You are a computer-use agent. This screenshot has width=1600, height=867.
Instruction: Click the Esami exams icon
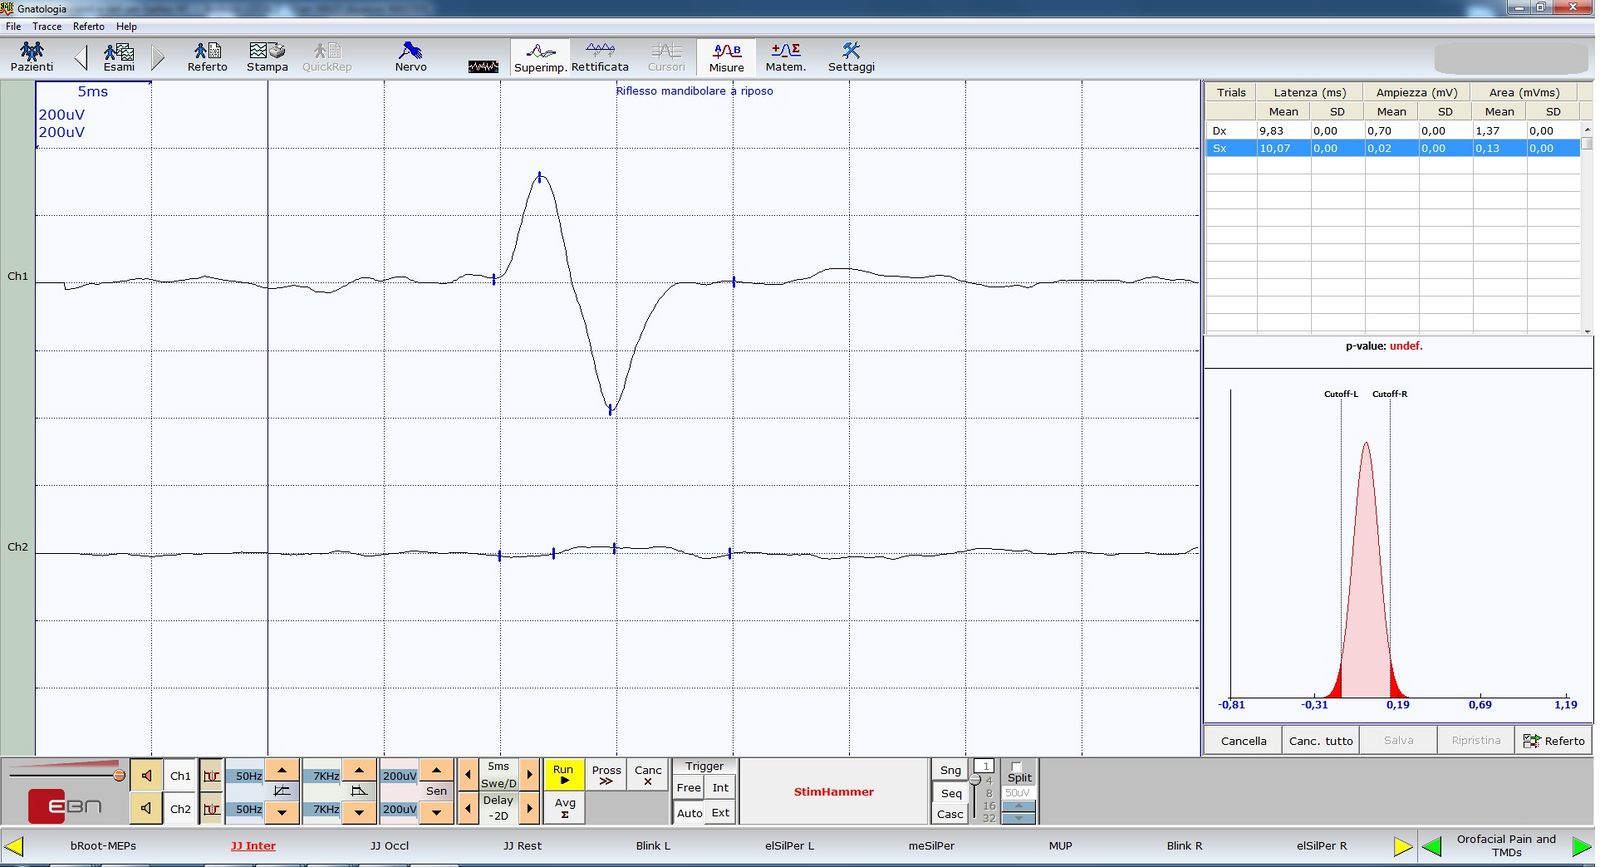coord(119,56)
